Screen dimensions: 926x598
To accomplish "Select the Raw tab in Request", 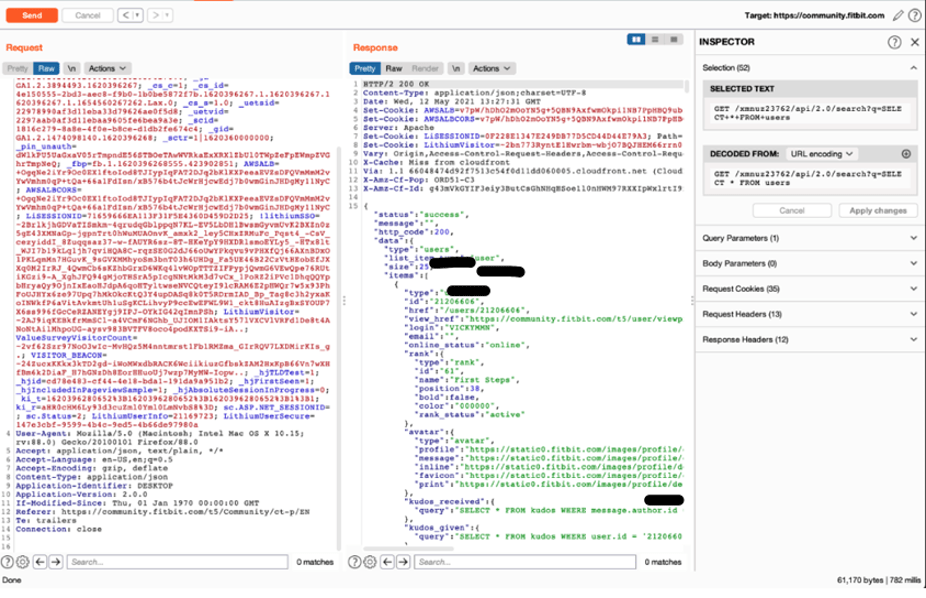I will tap(47, 68).
